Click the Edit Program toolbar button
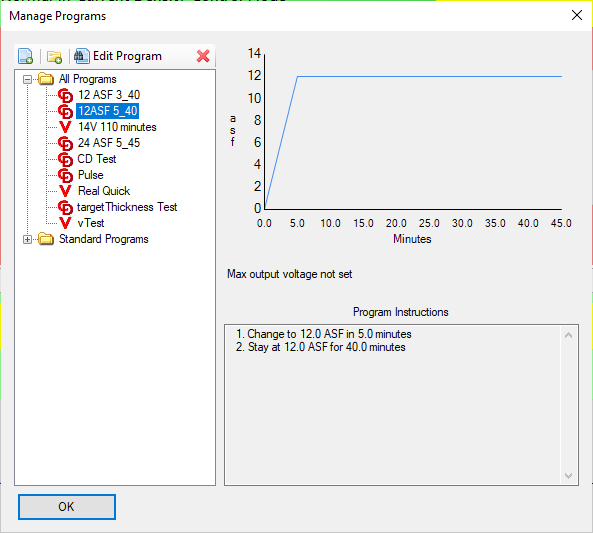This screenshot has height=533, width=593. coord(118,56)
